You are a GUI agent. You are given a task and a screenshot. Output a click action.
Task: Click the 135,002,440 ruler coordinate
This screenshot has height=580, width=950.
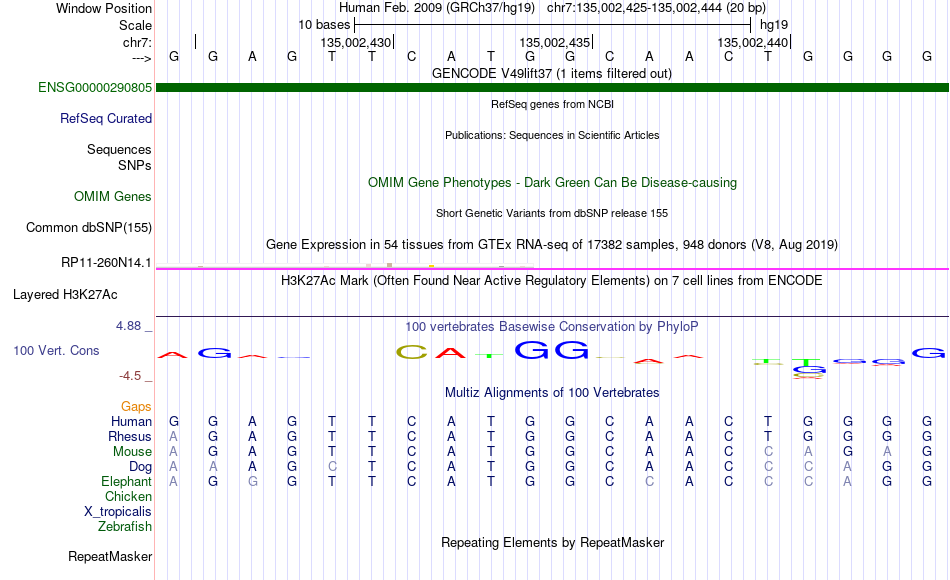(x=752, y=42)
